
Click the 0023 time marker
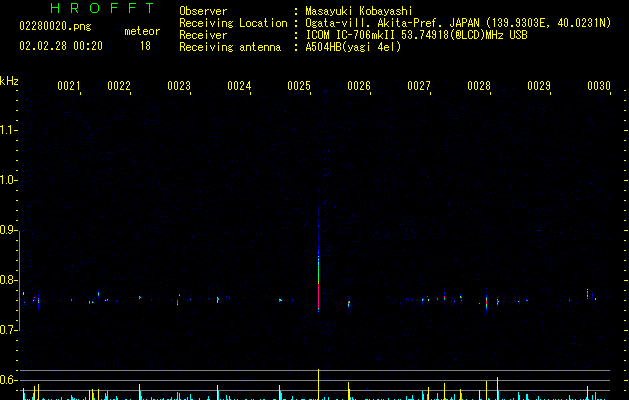pos(179,85)
